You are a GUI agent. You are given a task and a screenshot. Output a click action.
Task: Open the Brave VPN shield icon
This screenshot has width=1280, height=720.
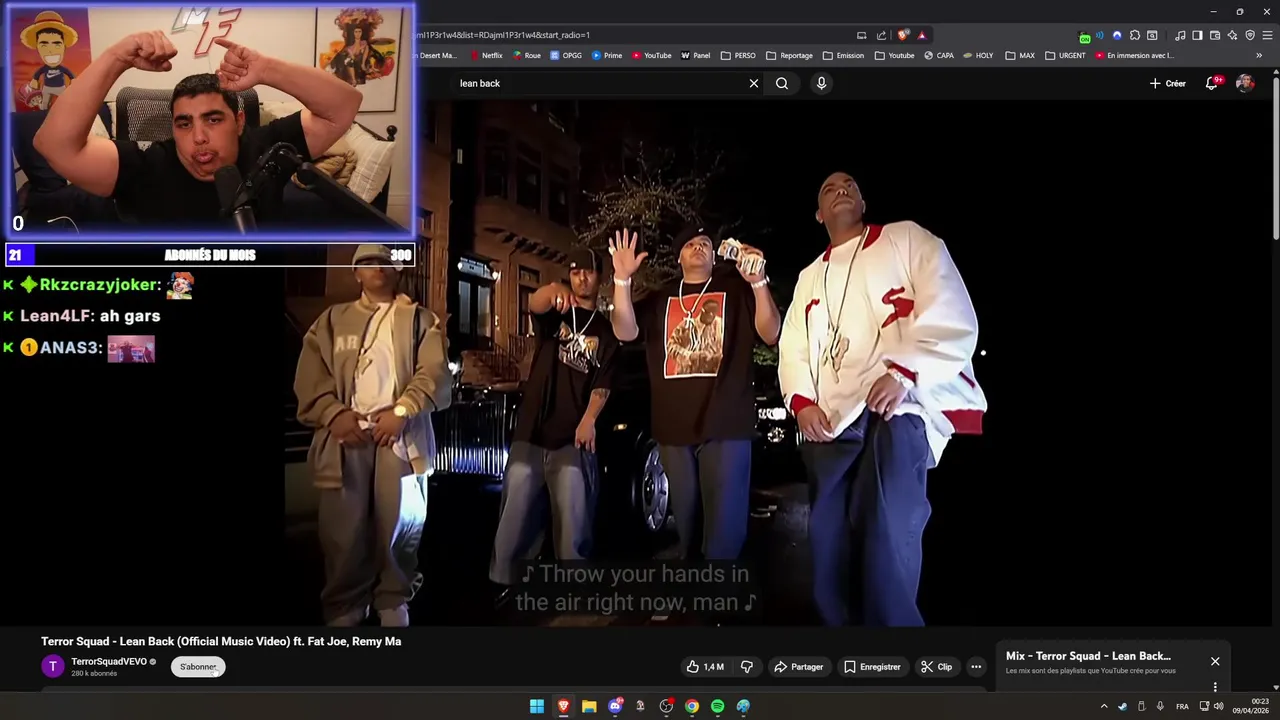(1250, 35)
